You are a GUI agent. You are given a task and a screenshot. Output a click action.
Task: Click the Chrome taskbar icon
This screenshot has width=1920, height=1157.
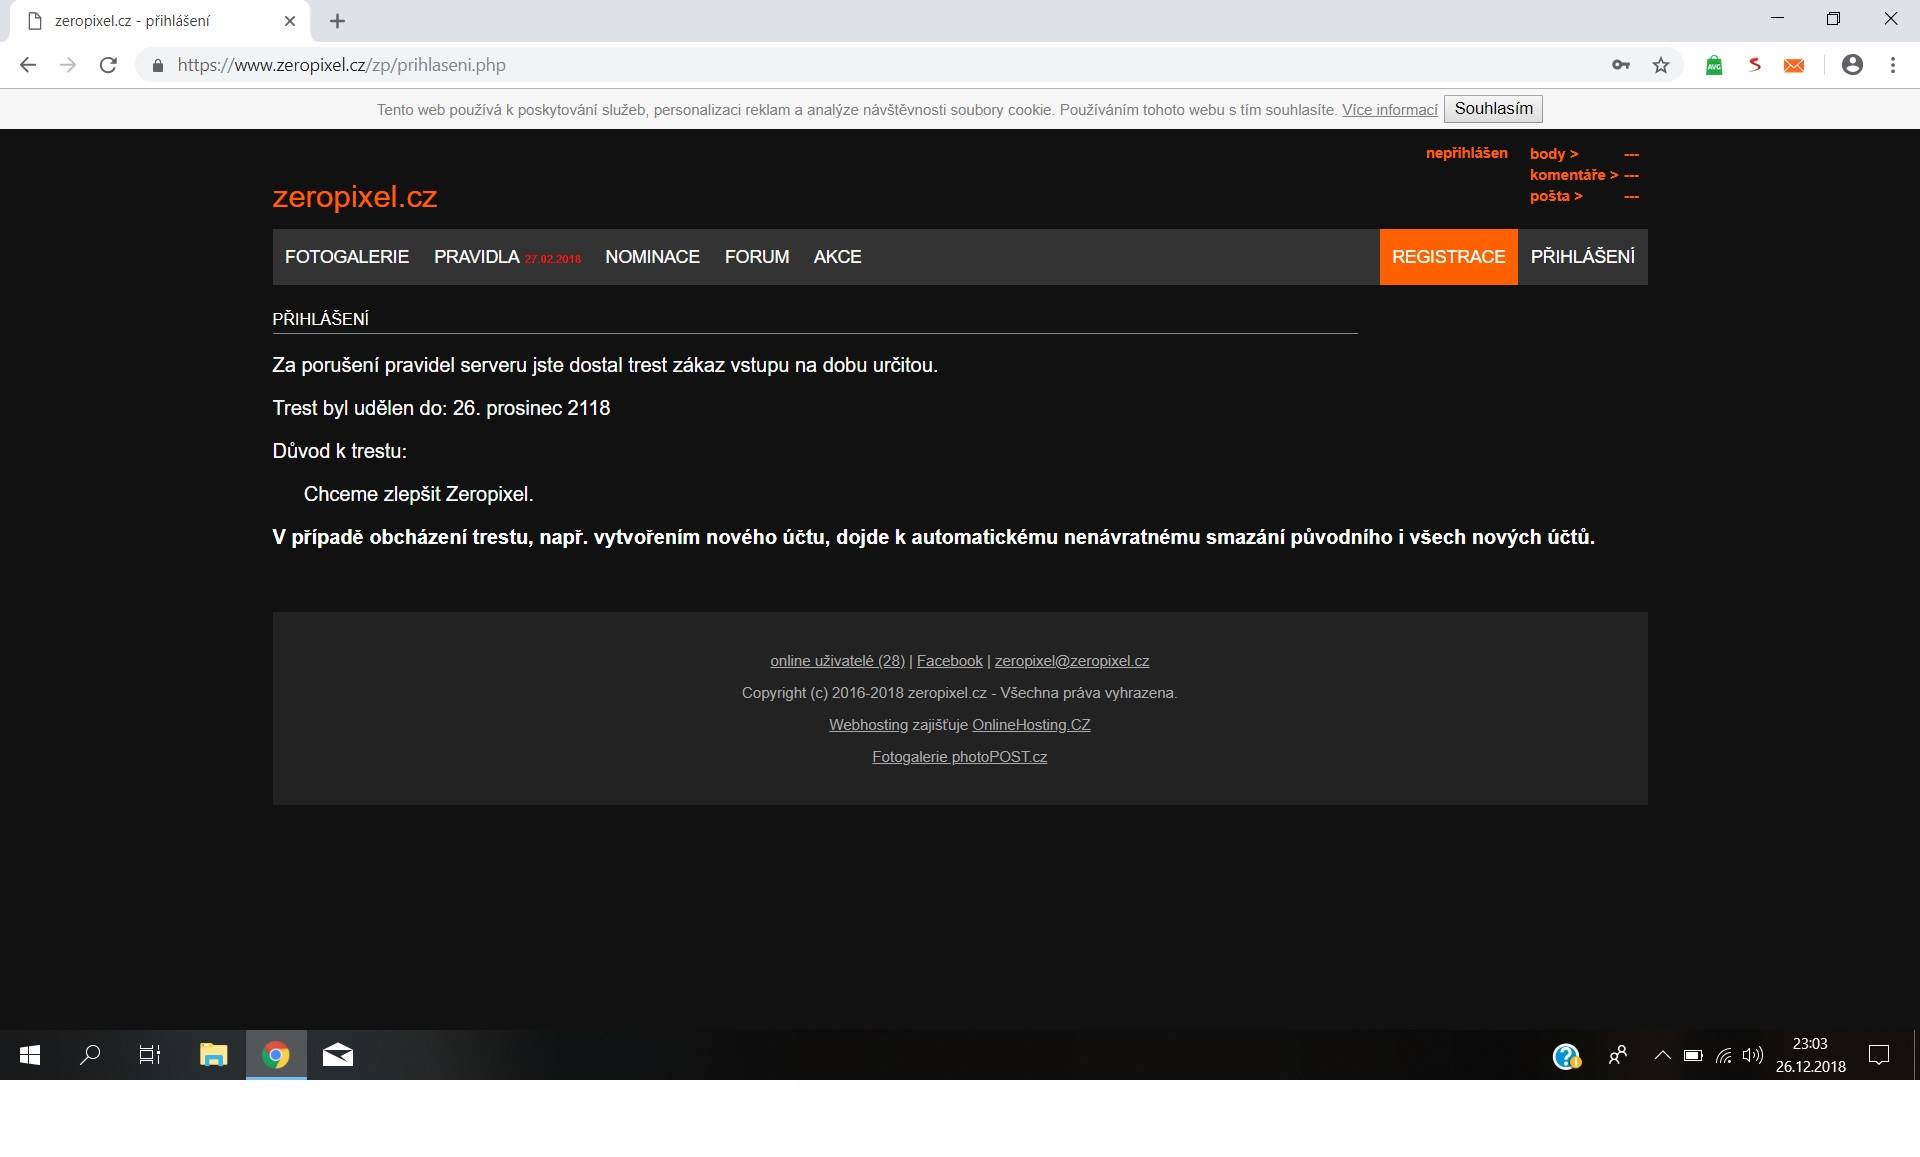click(276, 1055)
